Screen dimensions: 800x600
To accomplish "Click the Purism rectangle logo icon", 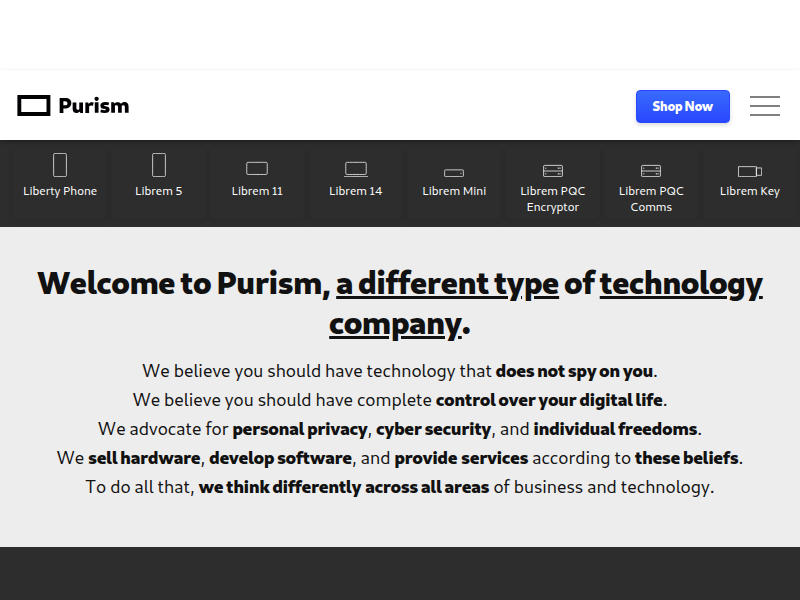I will (34, 106).
